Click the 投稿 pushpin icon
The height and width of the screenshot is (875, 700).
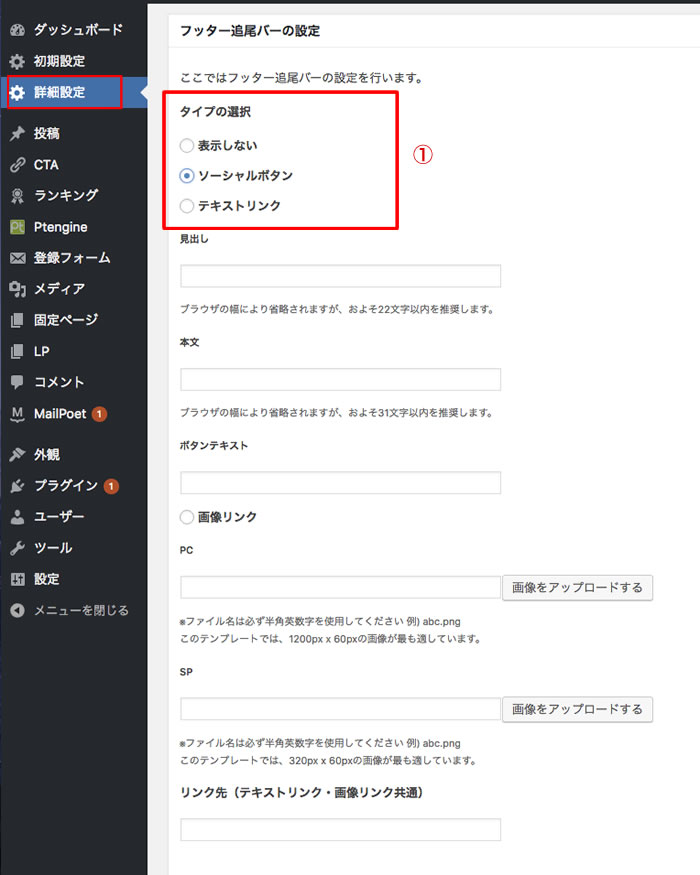(17, 133)
